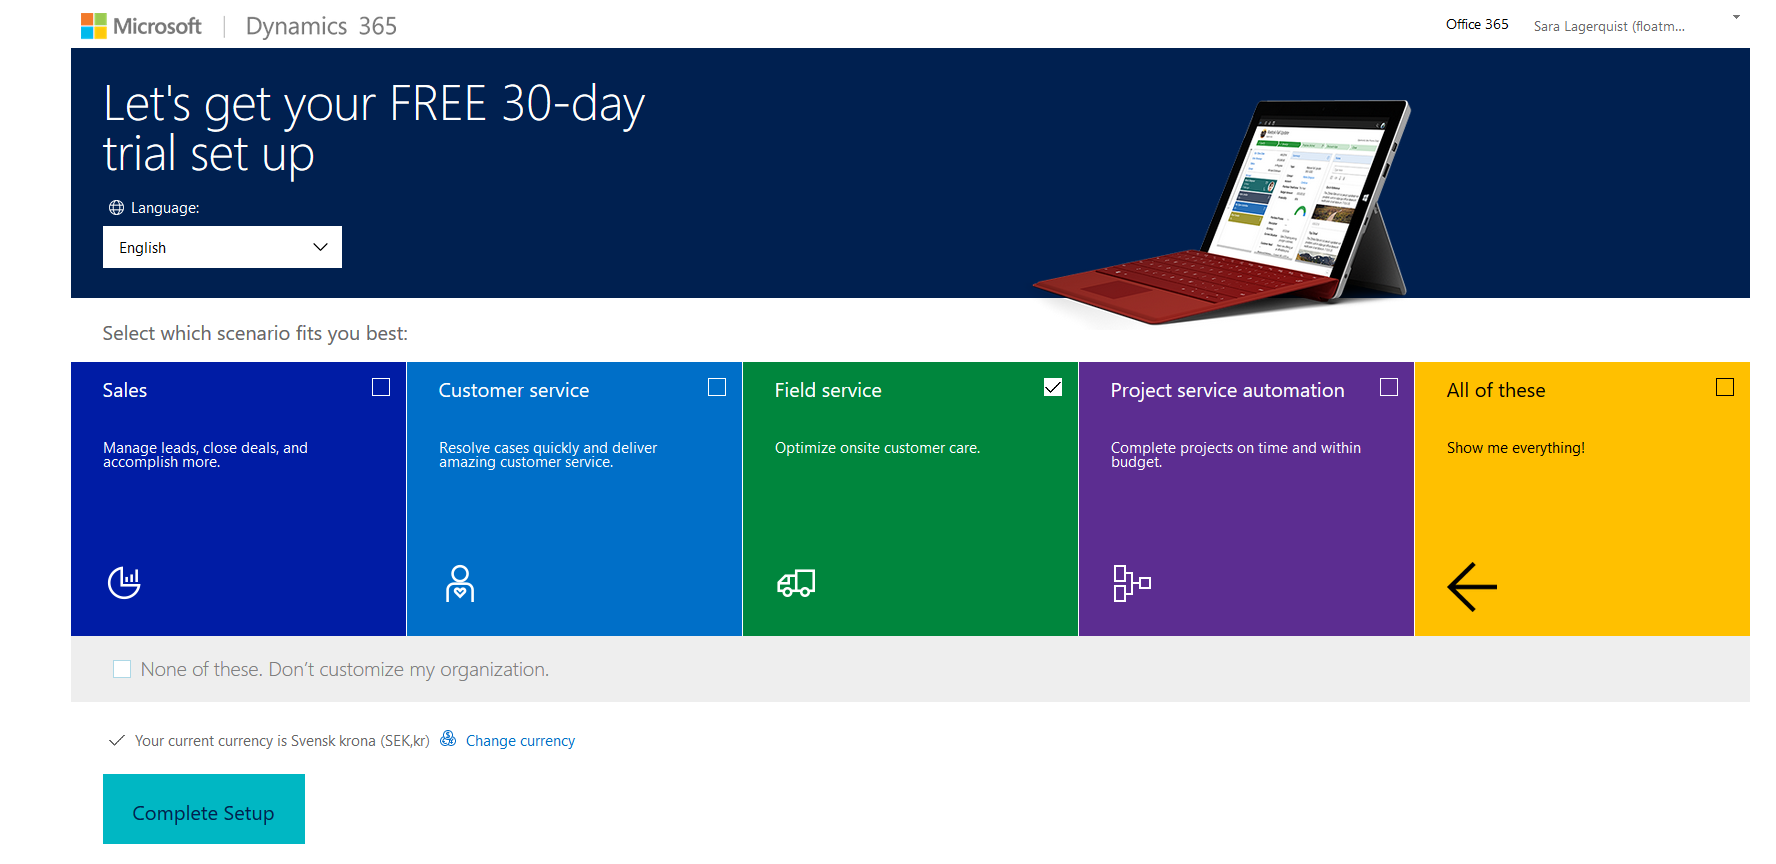This screenshot has height=864, width=1776.
Task: Go to Dynamics 365 header title
Action: (x=321, y=26)
